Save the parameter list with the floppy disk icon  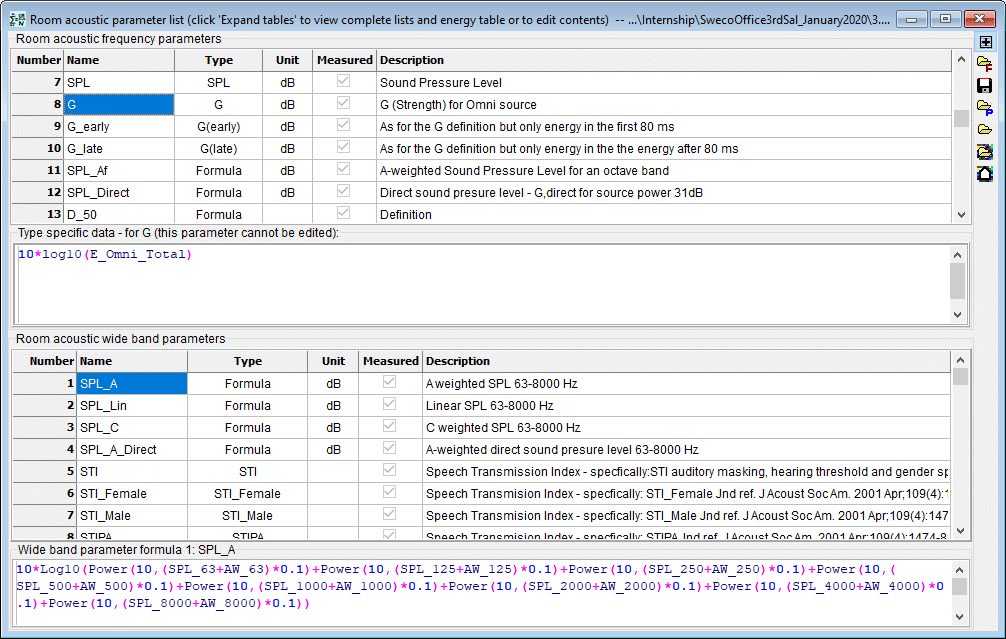coord(985,85)
